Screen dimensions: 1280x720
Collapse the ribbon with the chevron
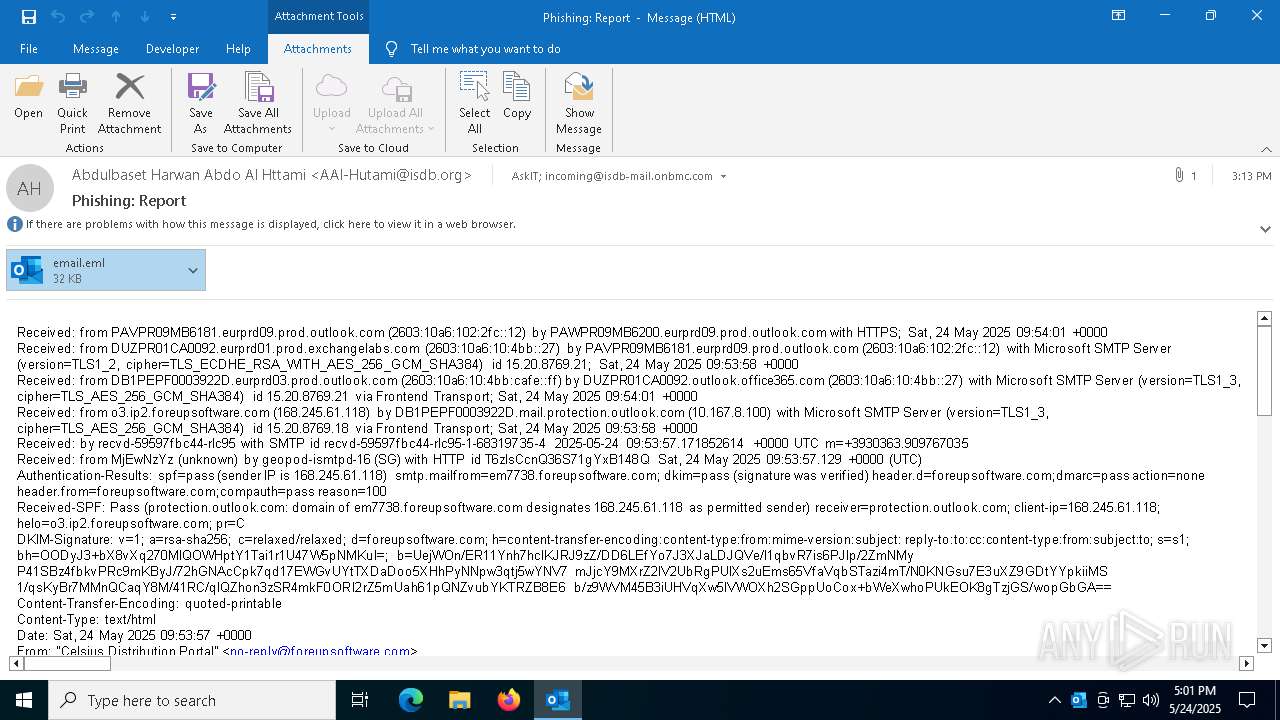pos(1266,149)
